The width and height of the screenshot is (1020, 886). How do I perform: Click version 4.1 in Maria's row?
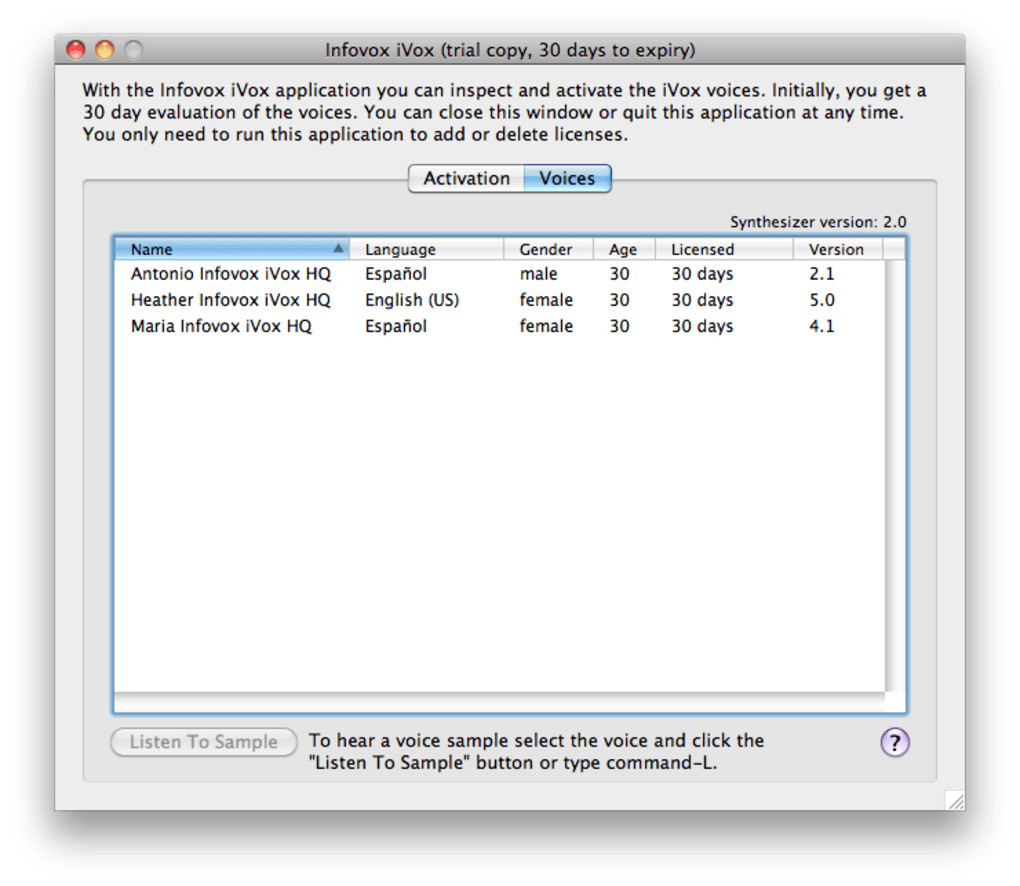(822, 326)
